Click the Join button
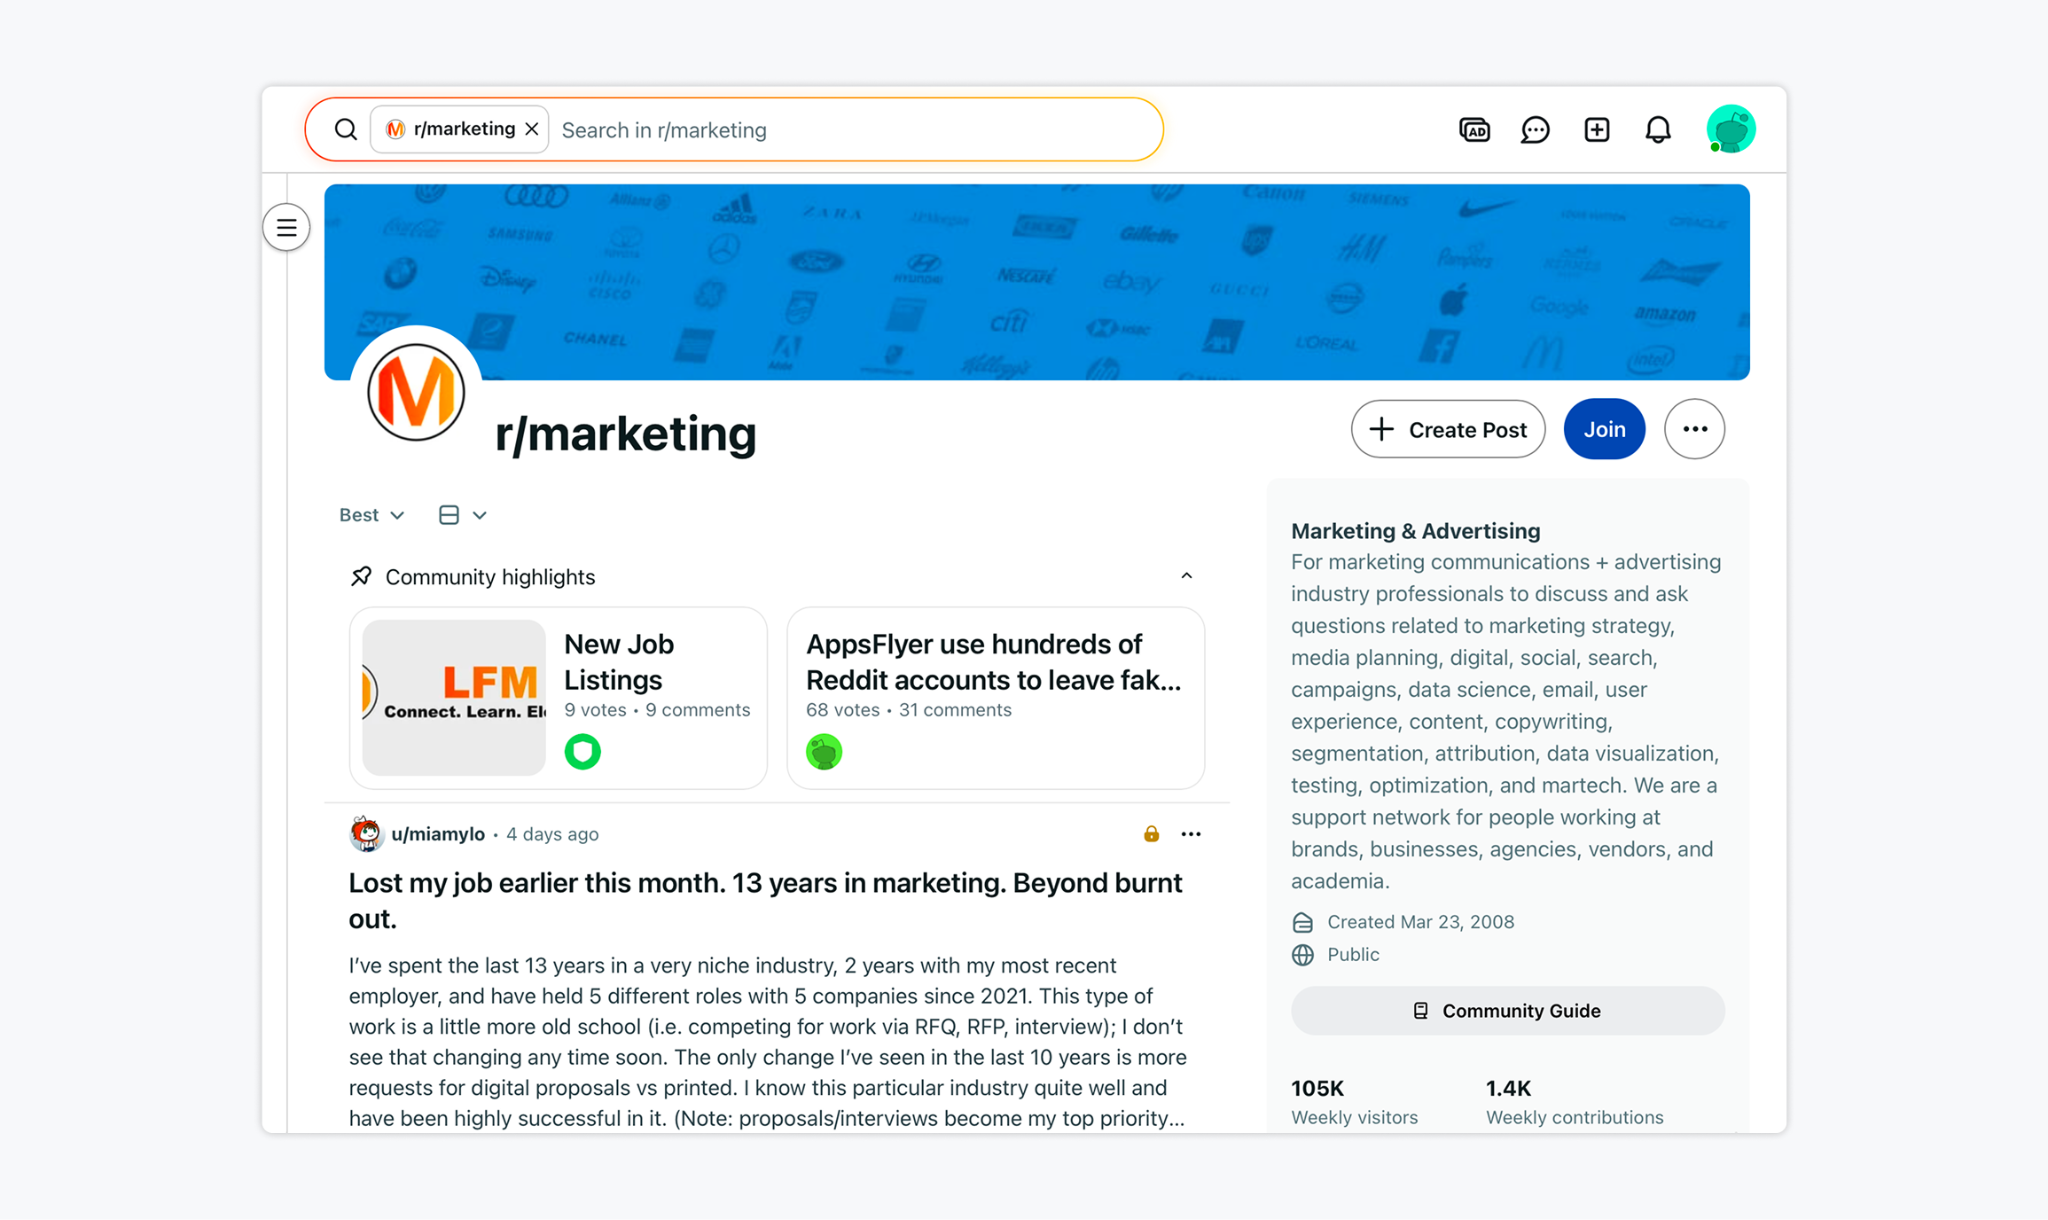Screen dimensions: 2048x1220 coord(1604,429)
